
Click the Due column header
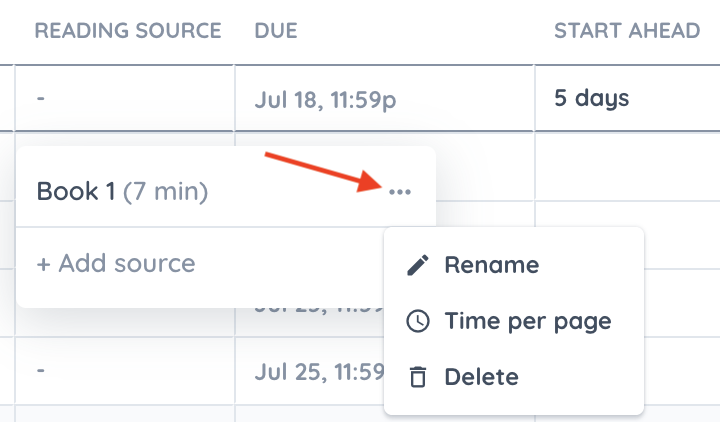276,31
